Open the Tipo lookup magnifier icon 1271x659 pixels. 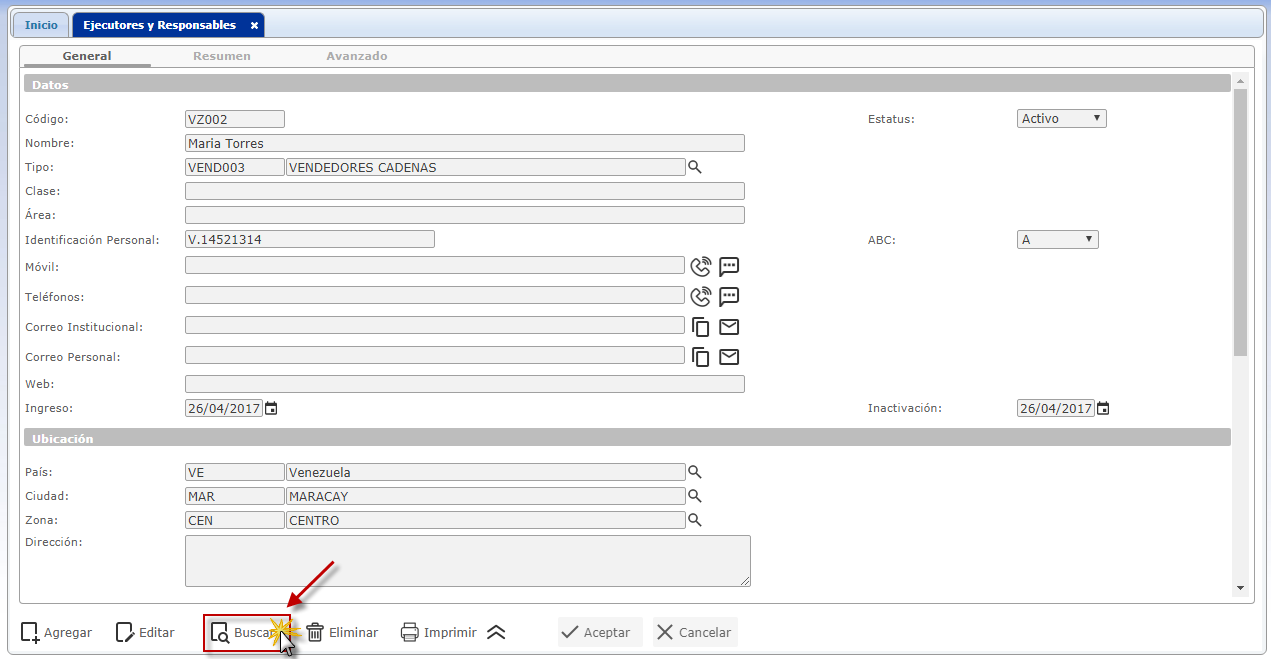tap(695, 167)
